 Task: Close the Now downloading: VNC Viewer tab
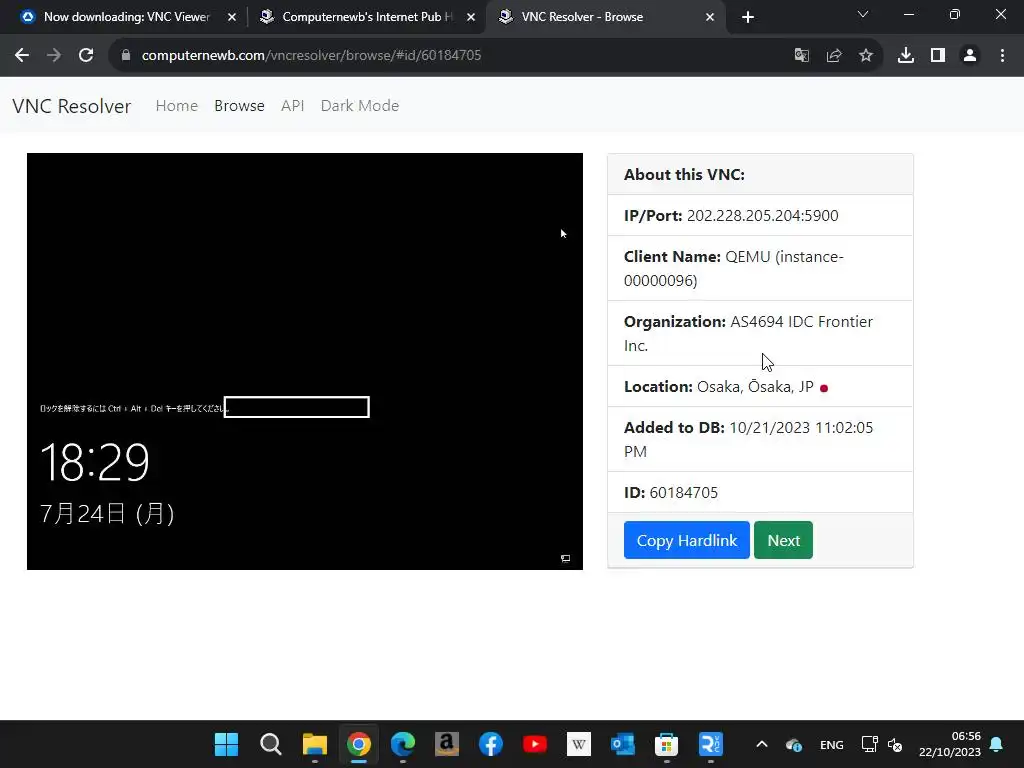click(232, 17)
